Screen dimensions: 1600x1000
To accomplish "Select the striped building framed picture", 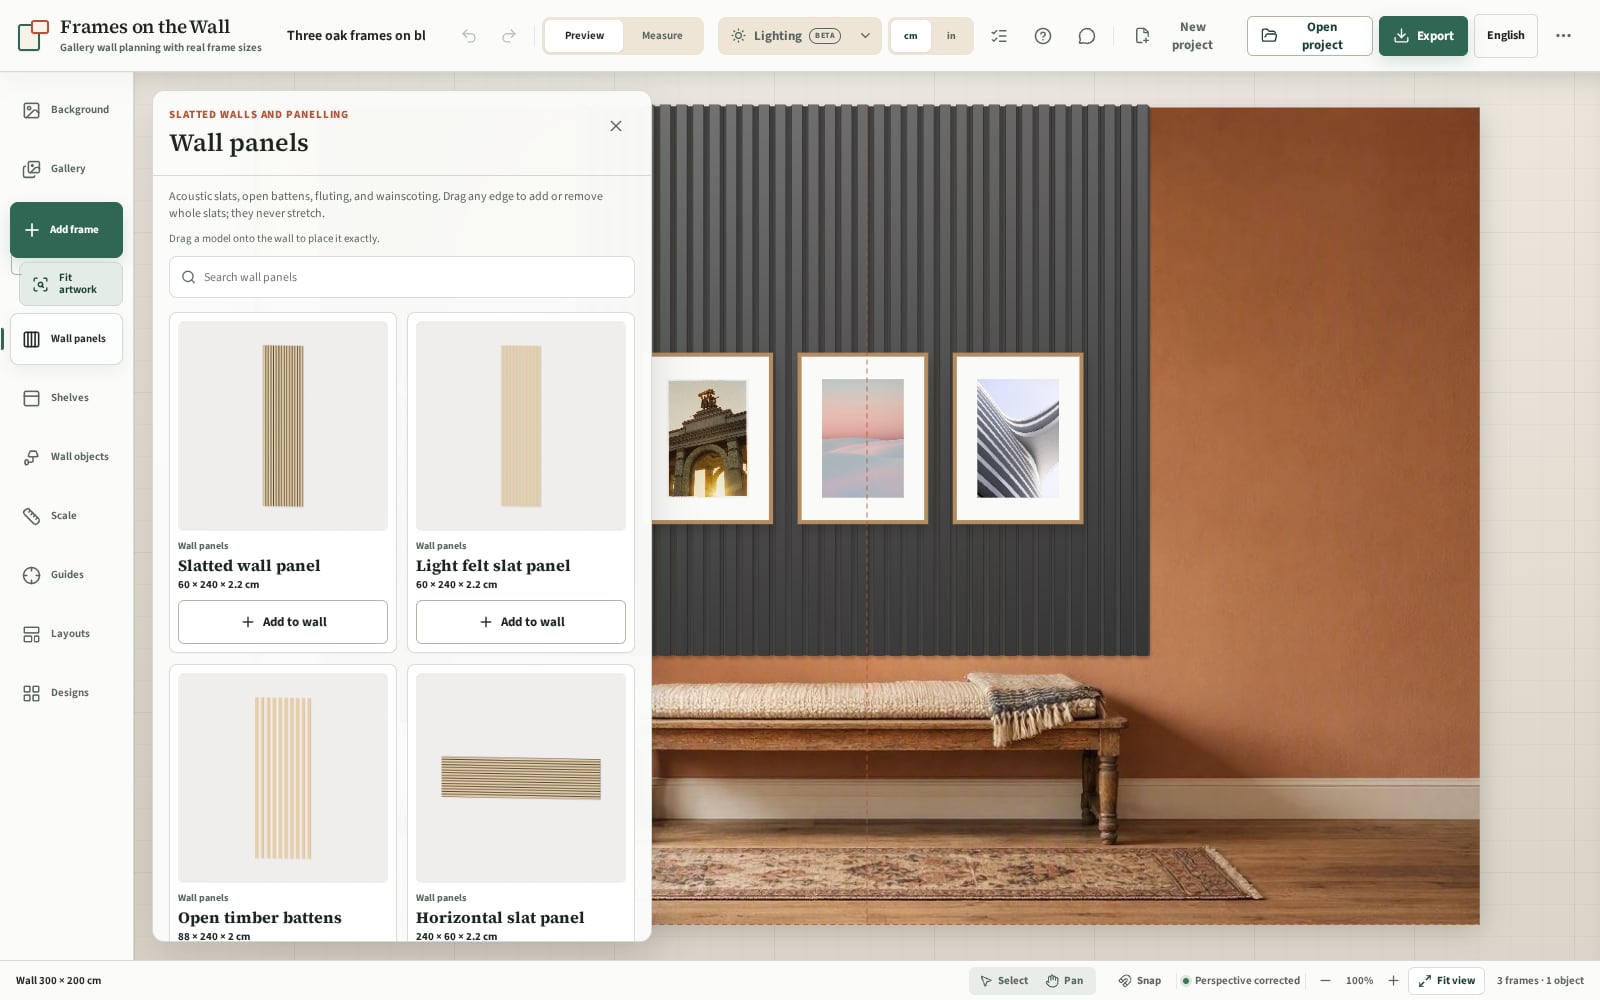I will click(1018, 438).
